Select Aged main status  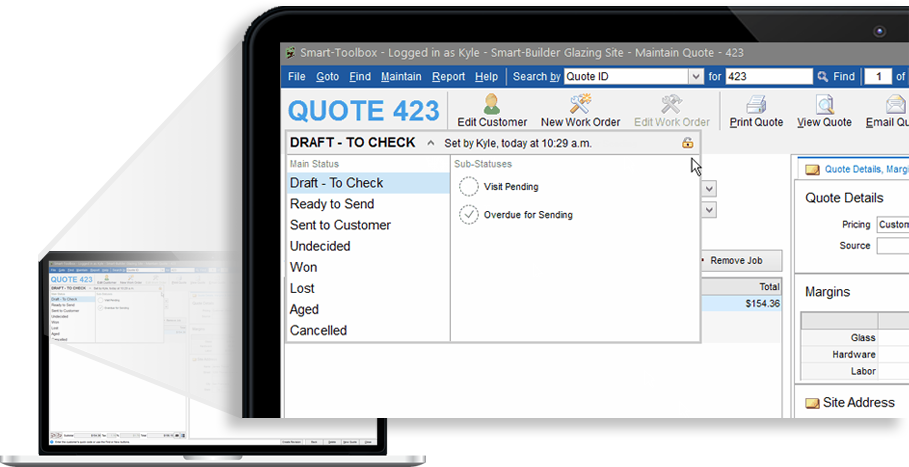coord(368,309)
